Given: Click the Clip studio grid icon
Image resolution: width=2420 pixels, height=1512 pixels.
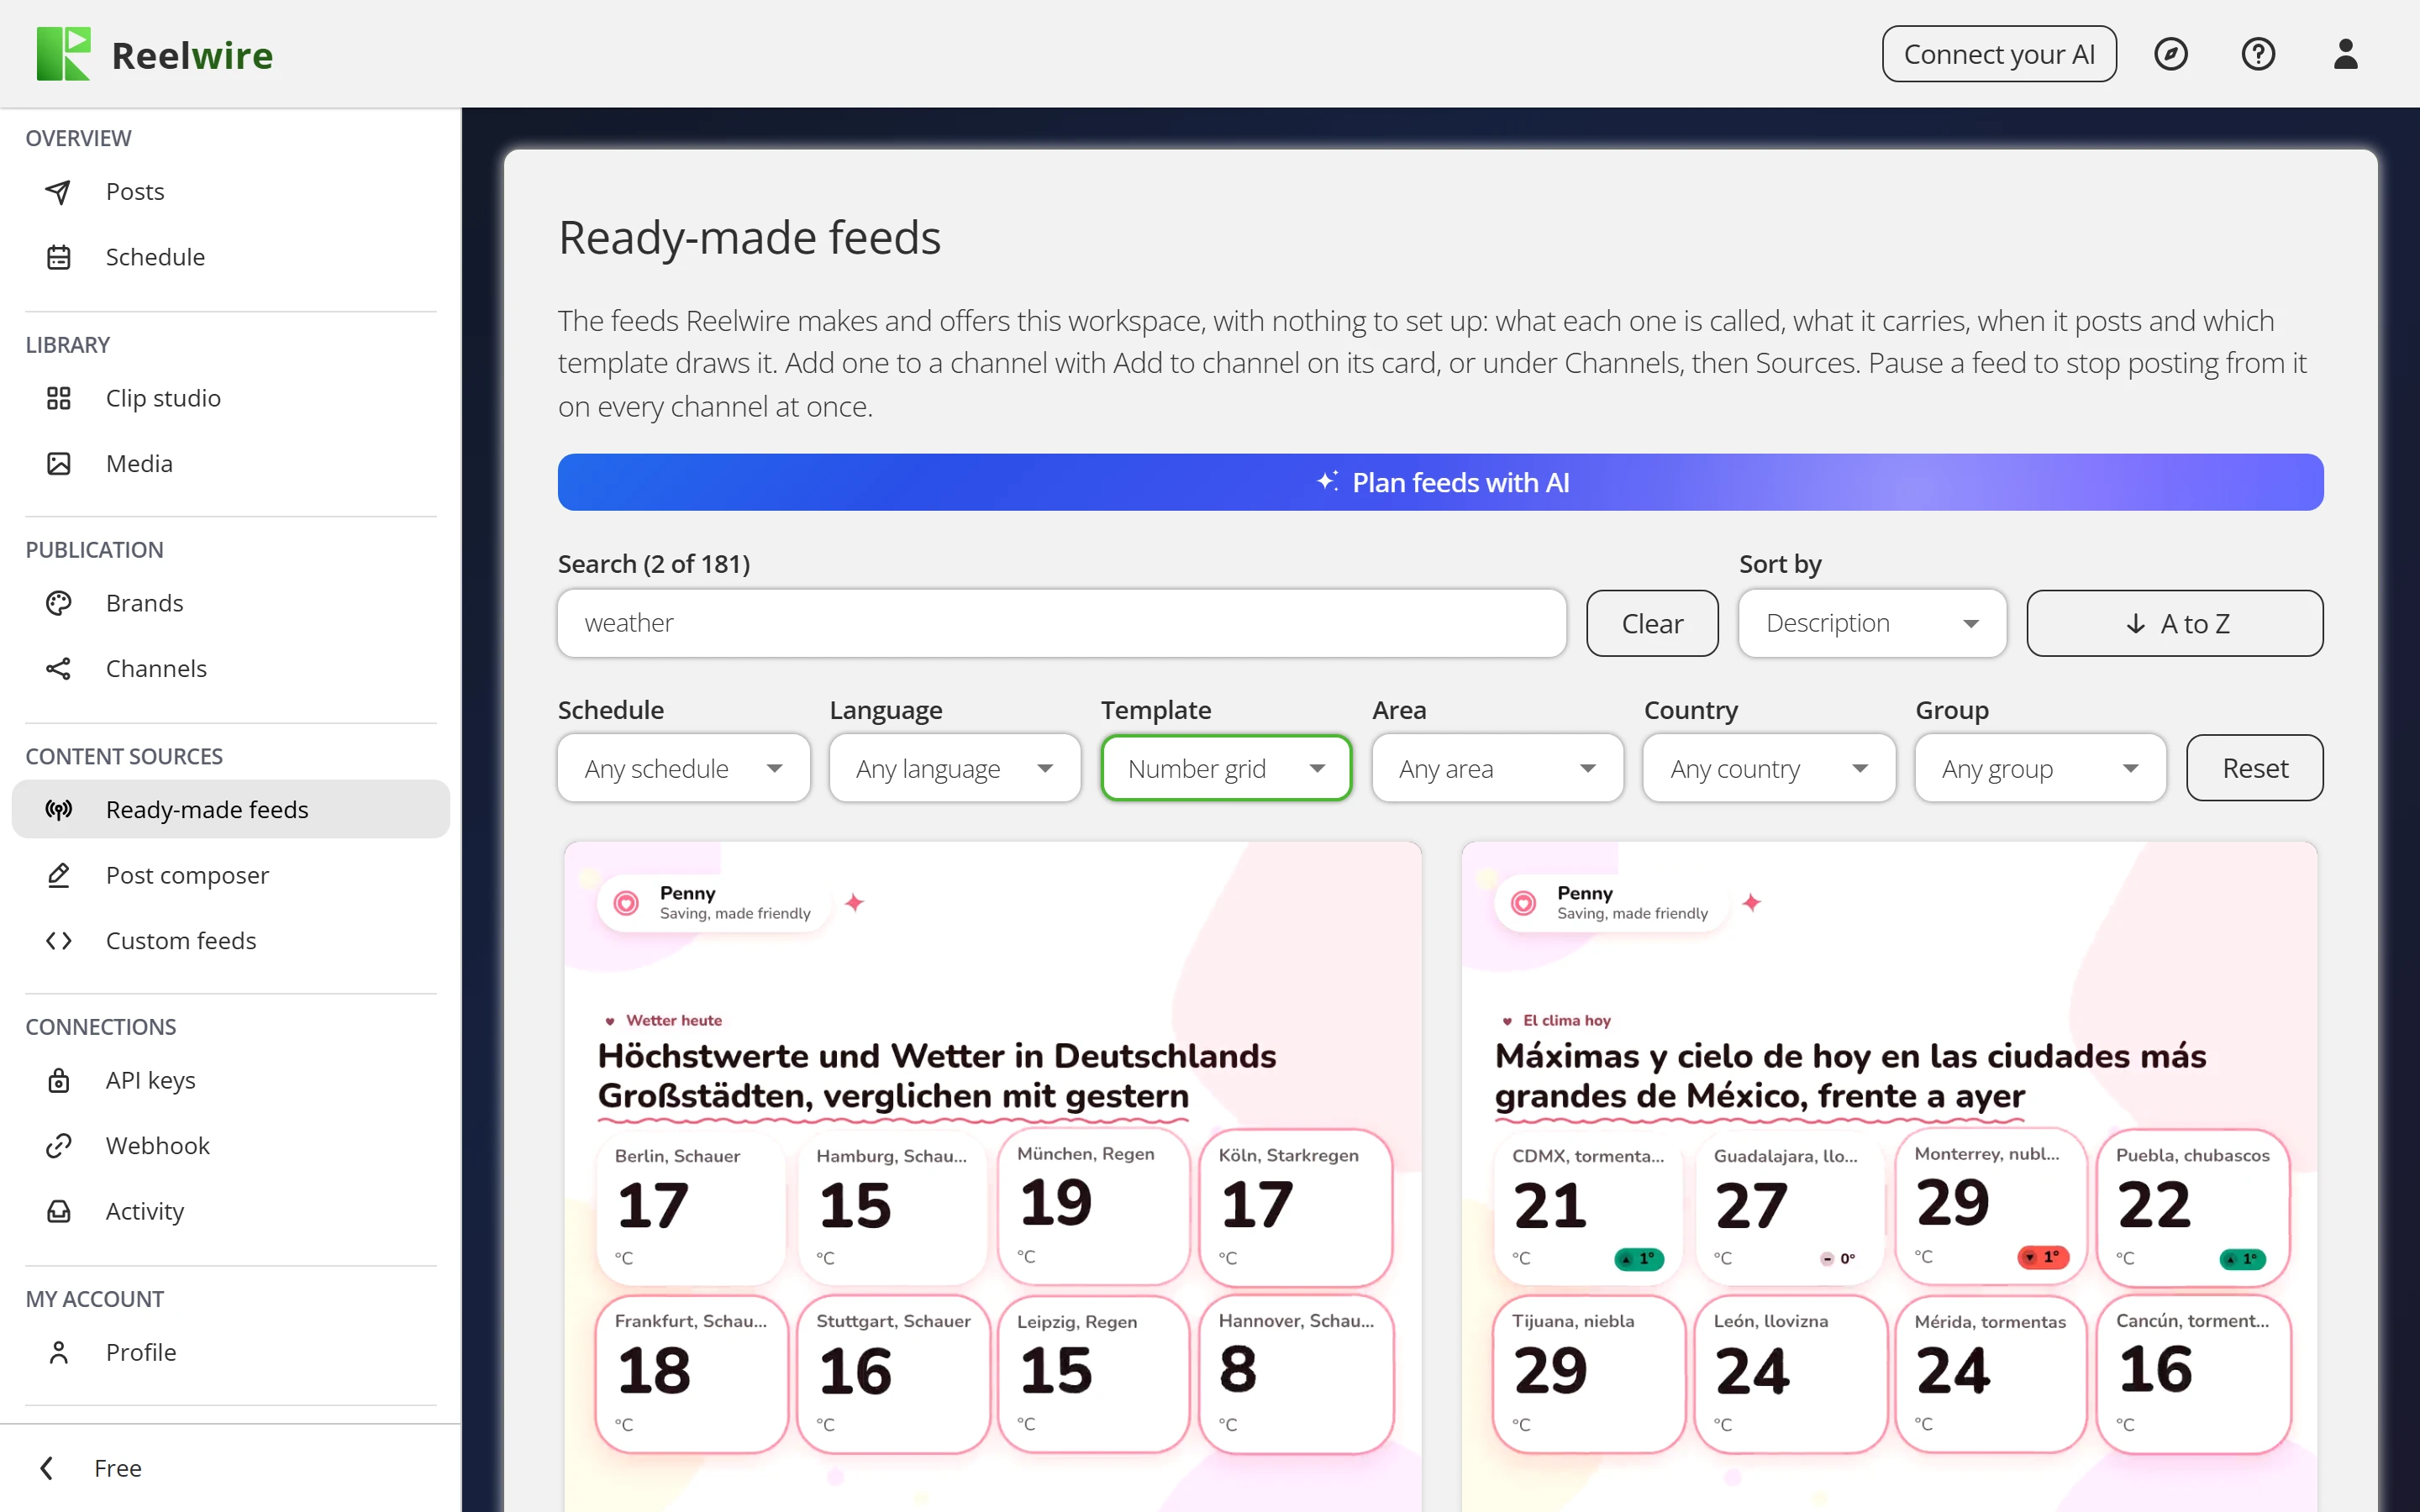Looking at the screenshot, I should coord(59,398).
